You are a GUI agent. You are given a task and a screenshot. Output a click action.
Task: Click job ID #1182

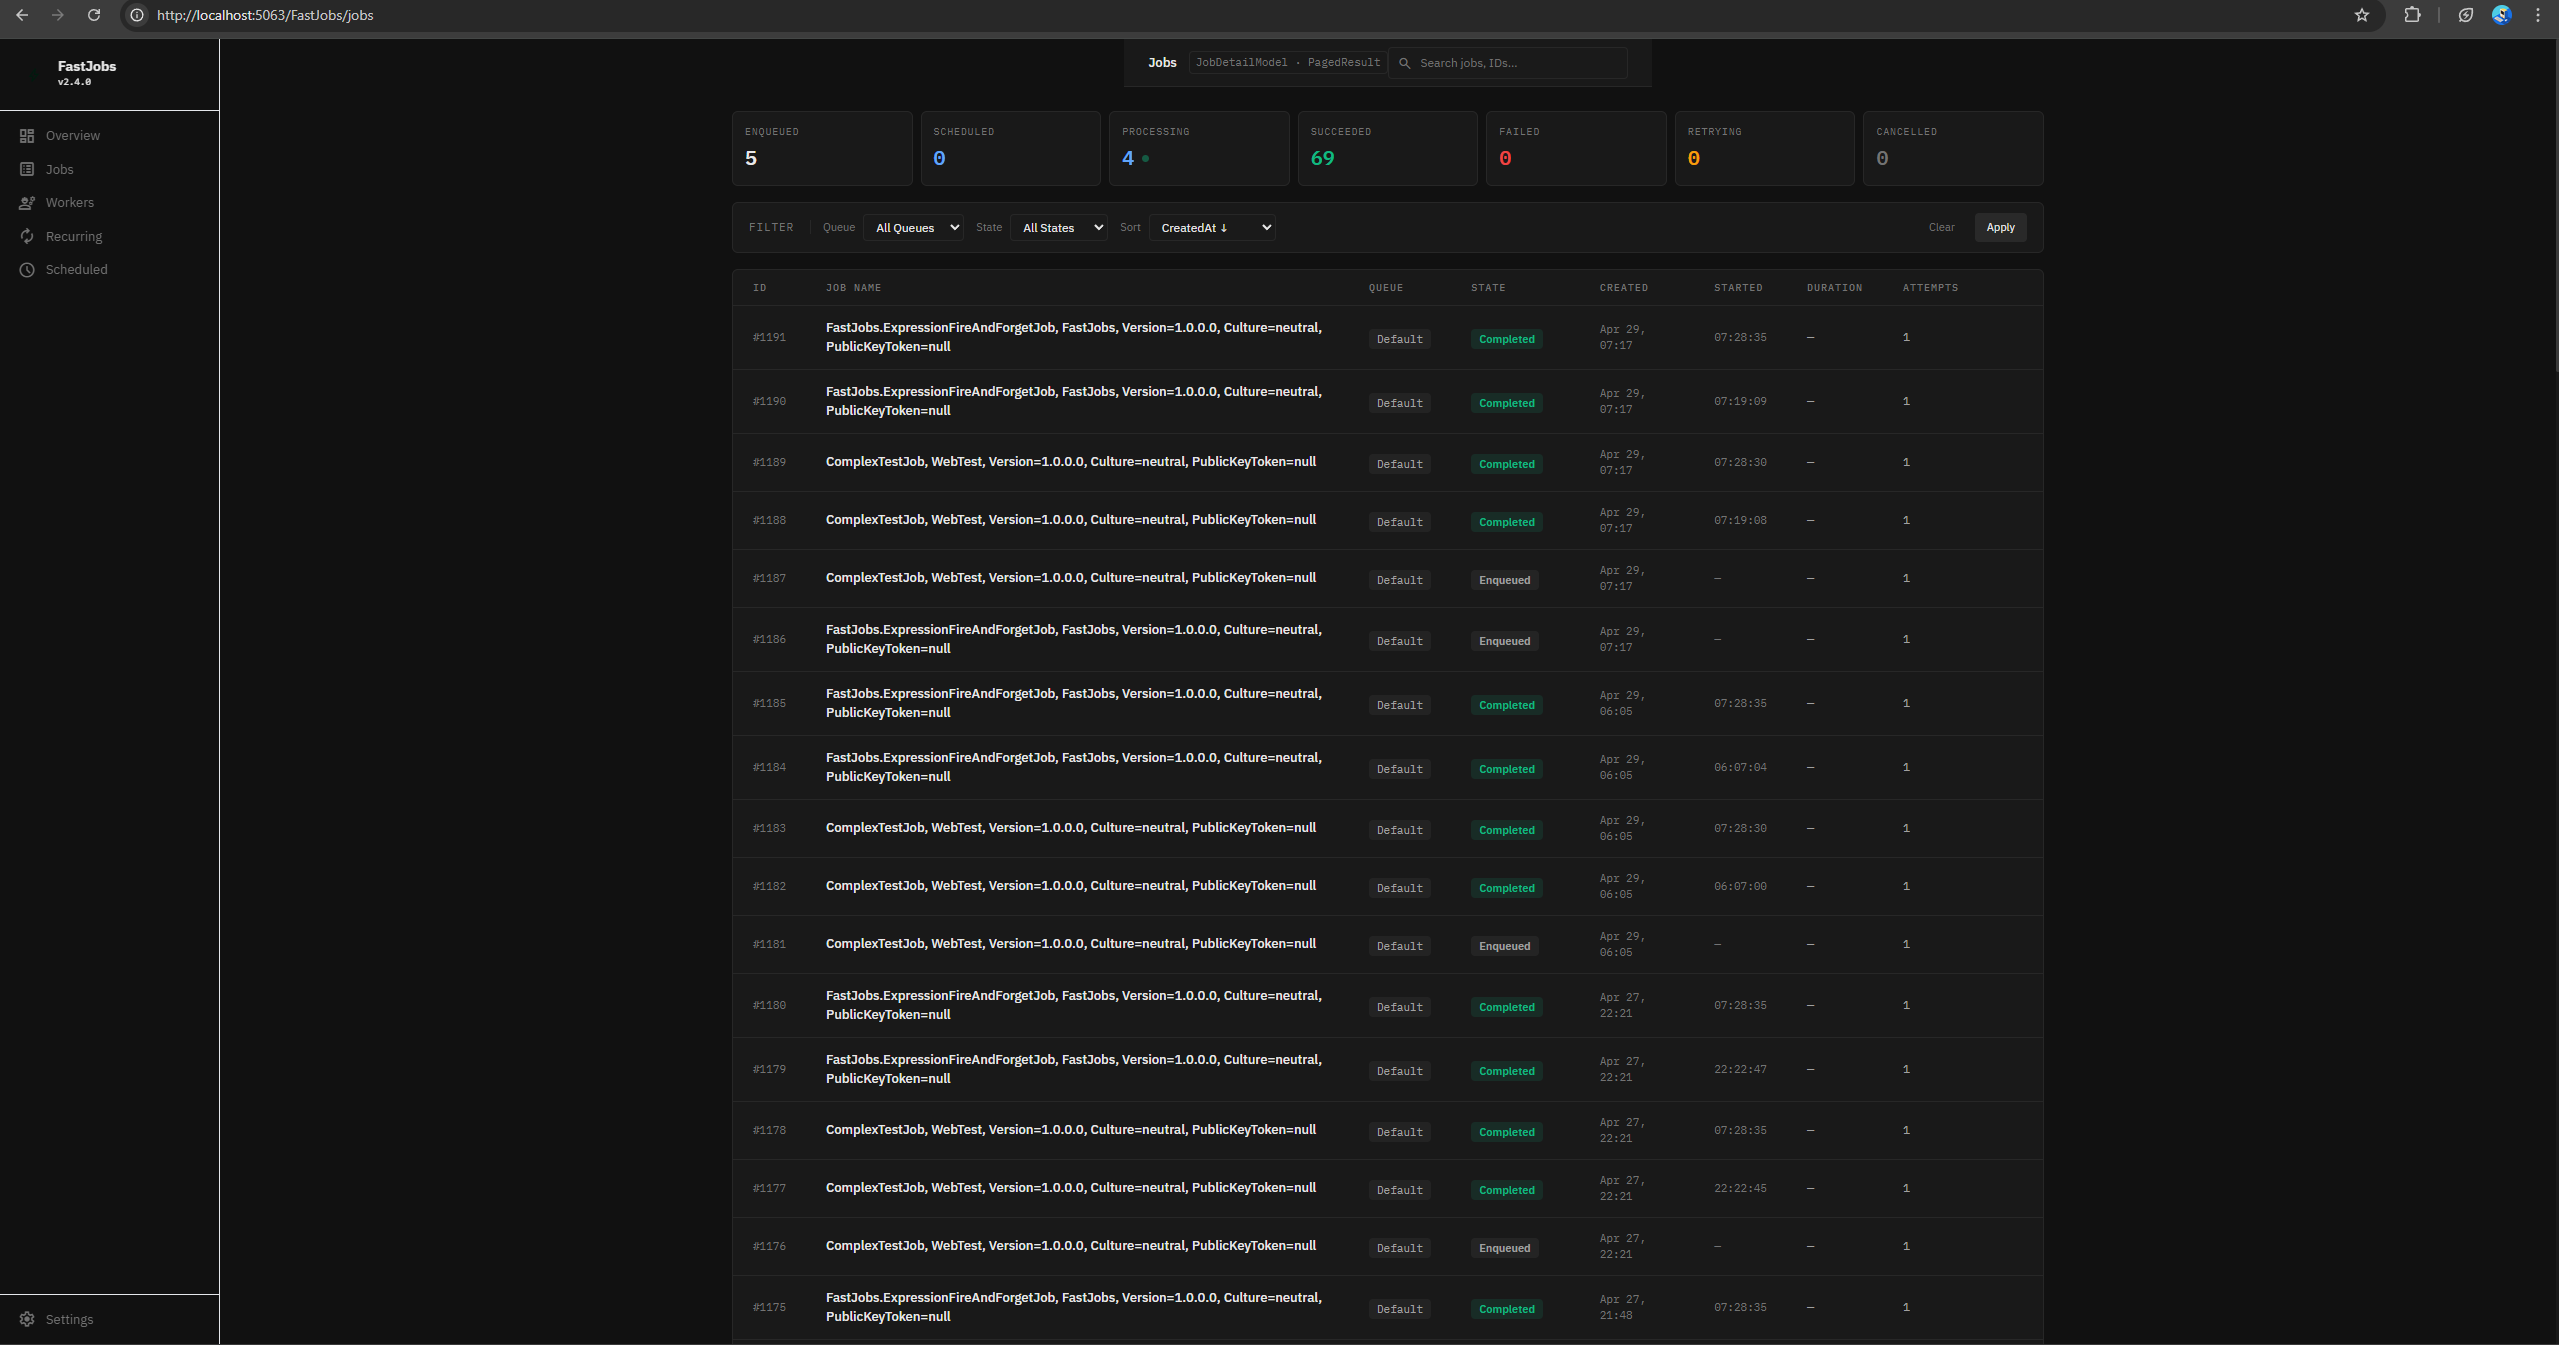[x=769, y=886]
